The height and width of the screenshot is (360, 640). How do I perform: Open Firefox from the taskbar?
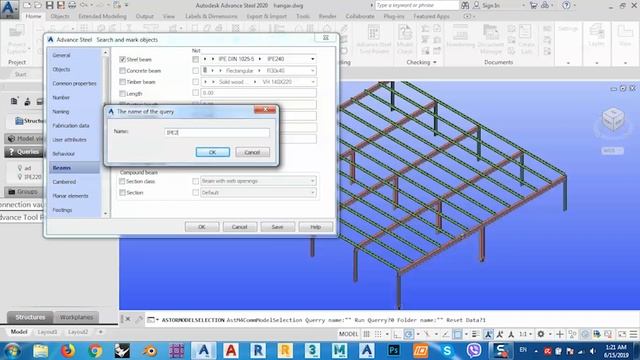68,350
